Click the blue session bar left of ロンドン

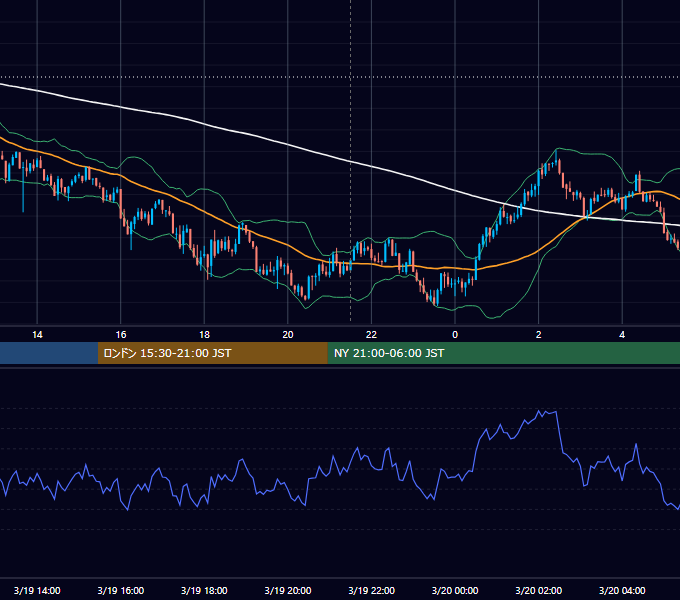[49, 353]
